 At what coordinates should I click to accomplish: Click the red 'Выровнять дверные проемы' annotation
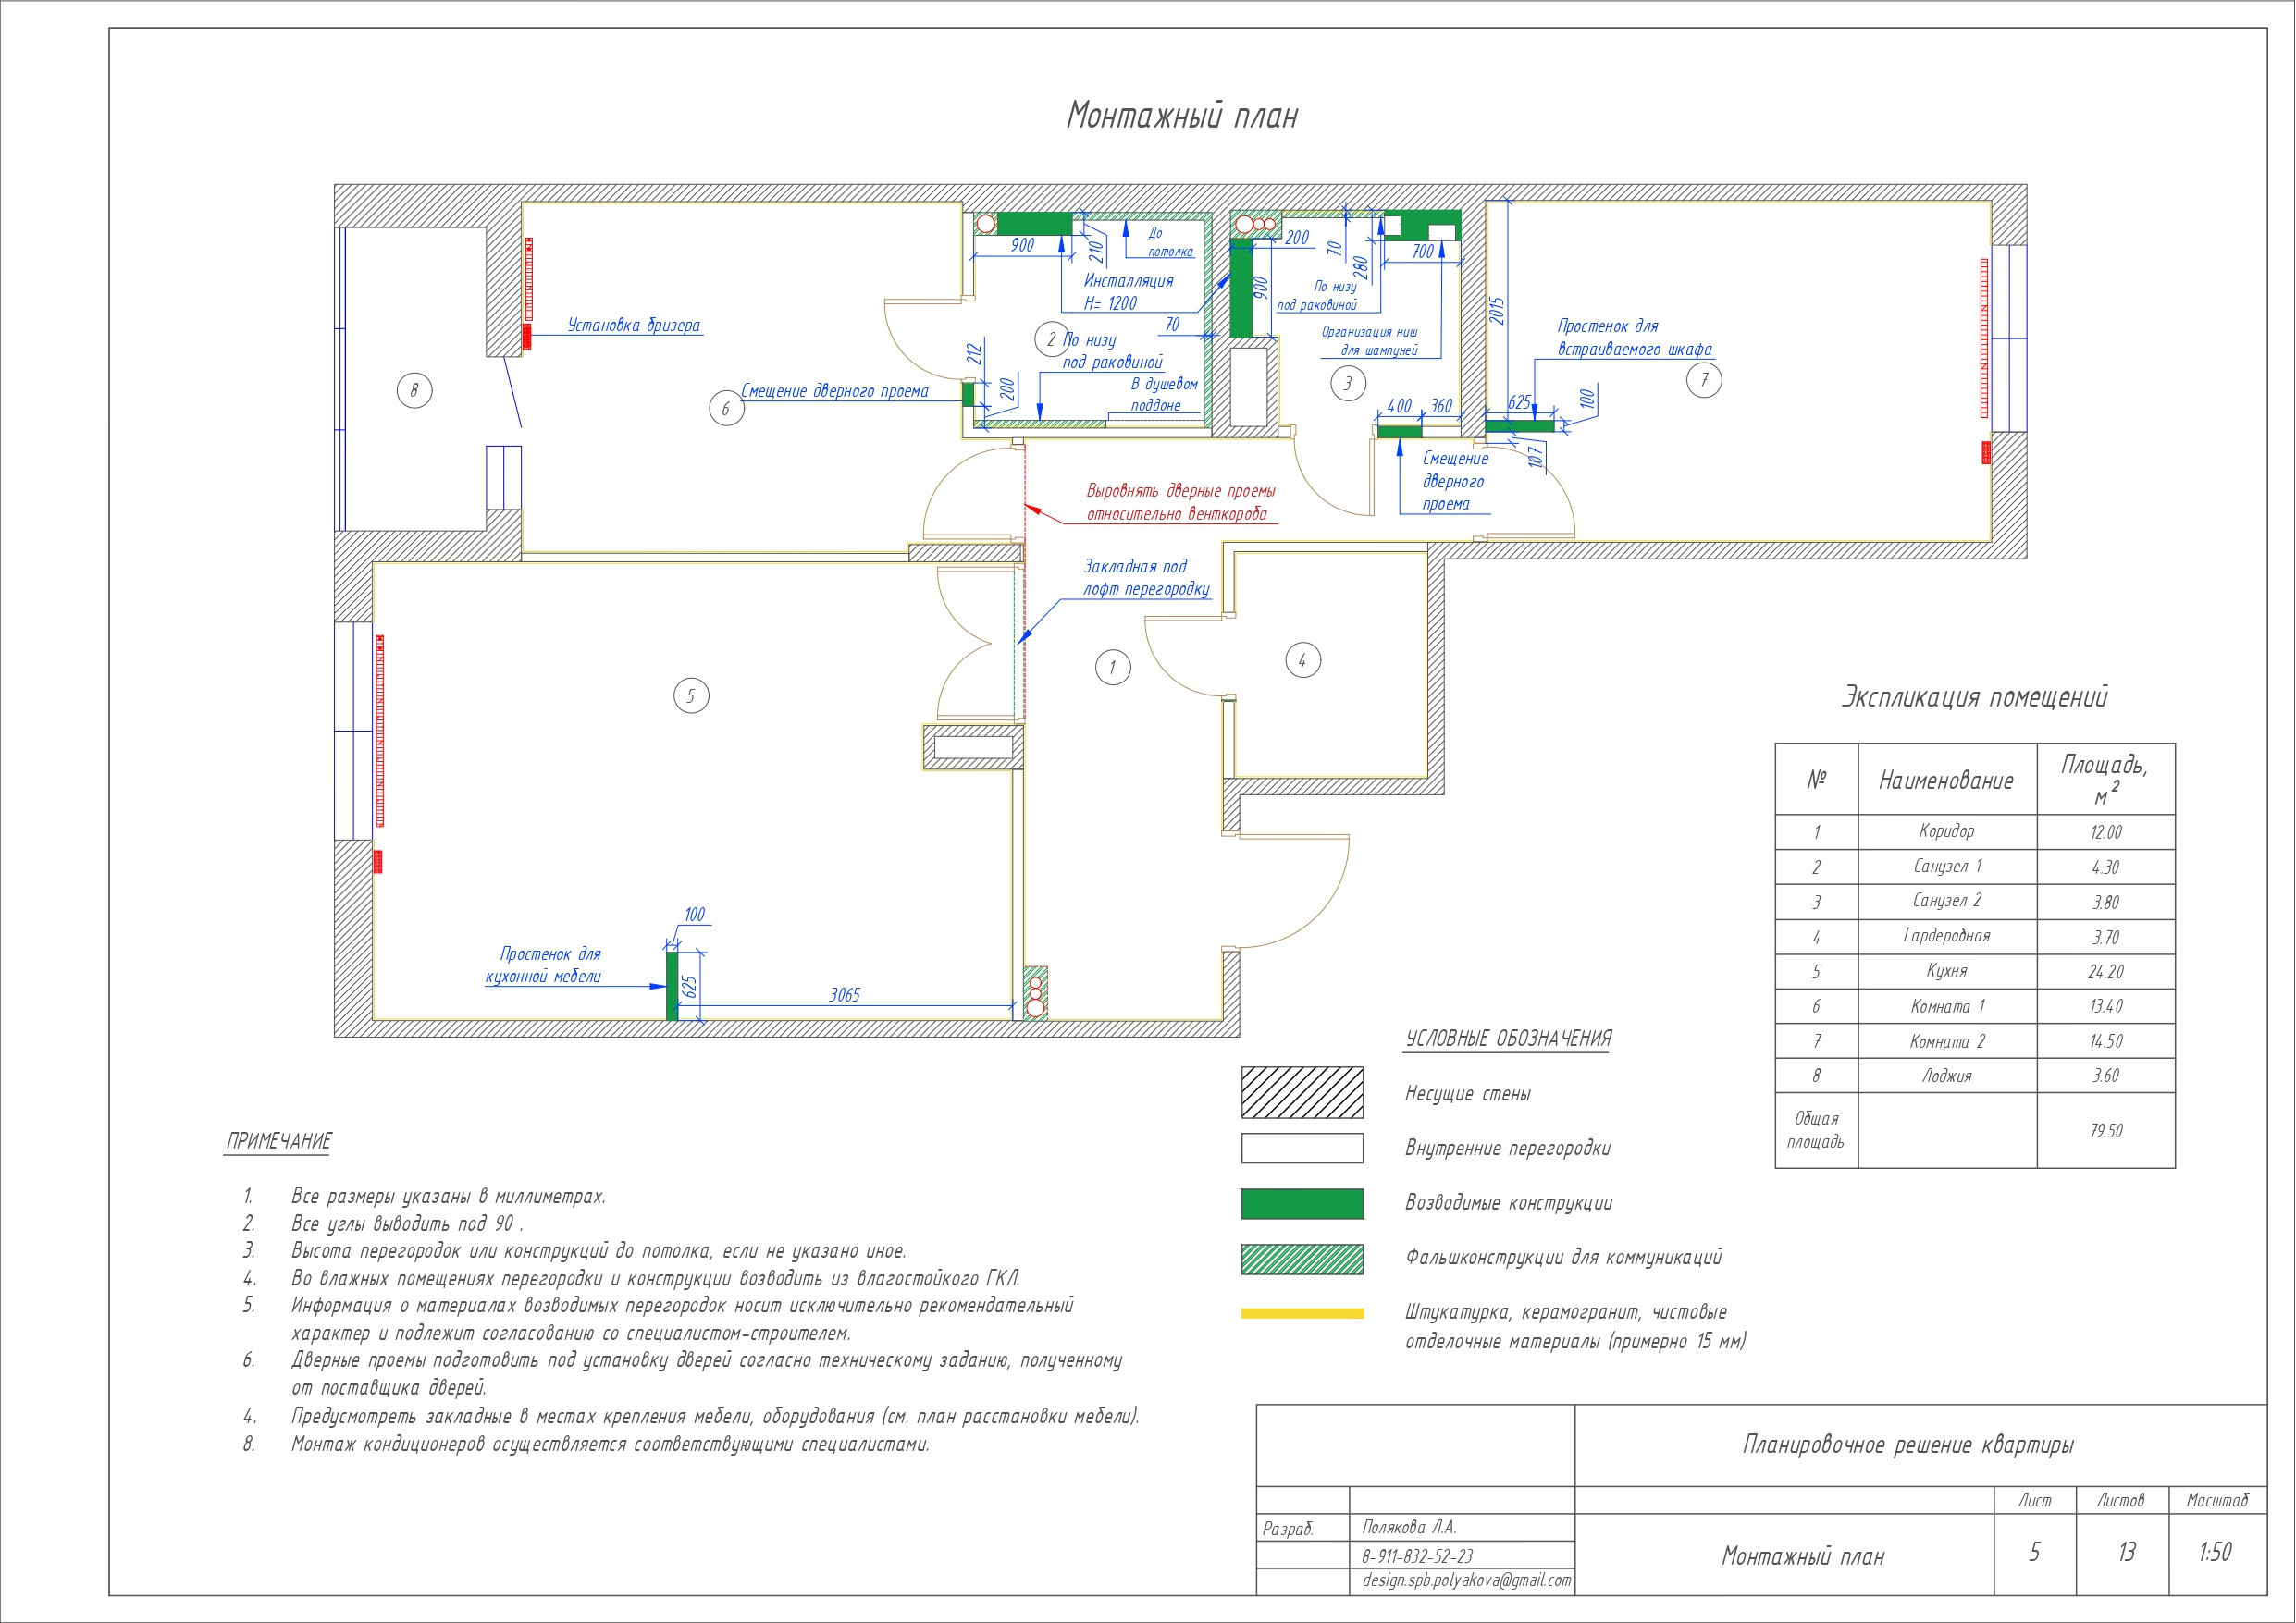pos(1180,502)
